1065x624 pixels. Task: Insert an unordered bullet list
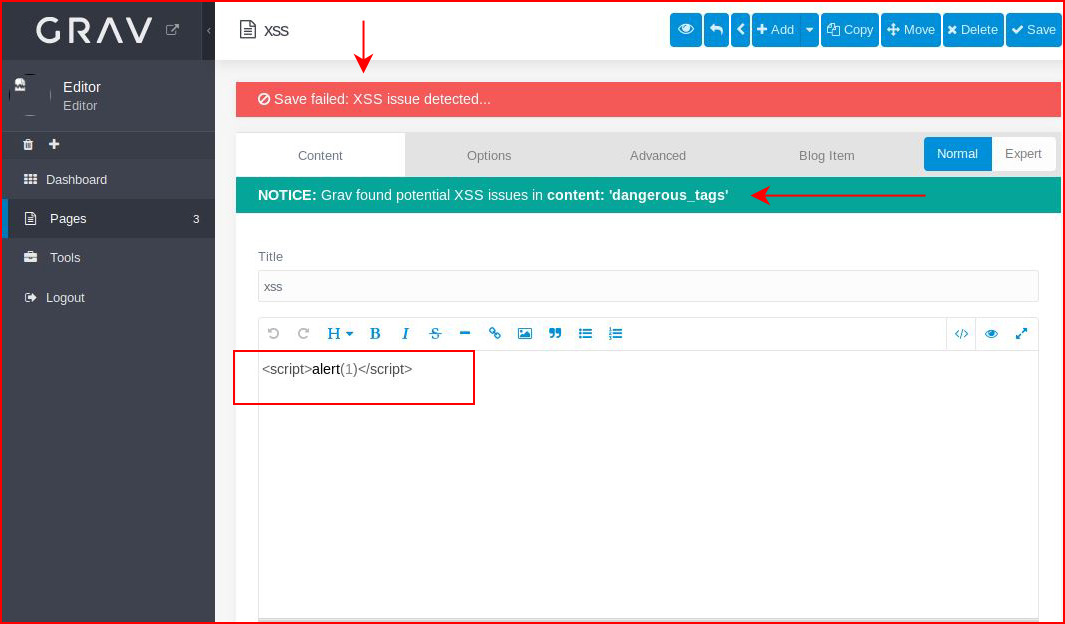(585, 333)
